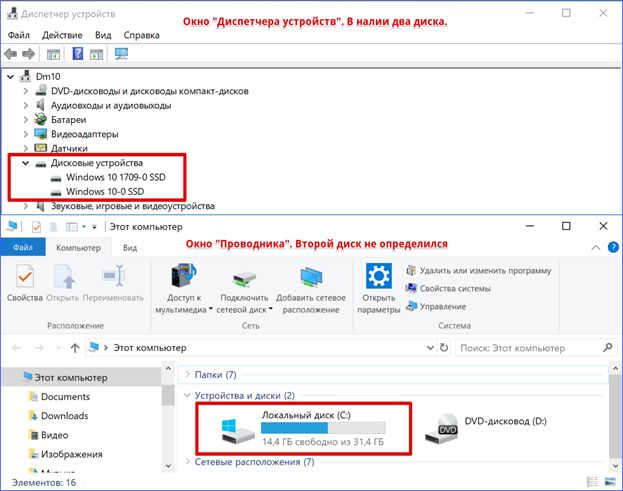Click the DVD-дисководы drive icon in tree
623x491 pixels.
pyautogui.click(x=41, y=91)
